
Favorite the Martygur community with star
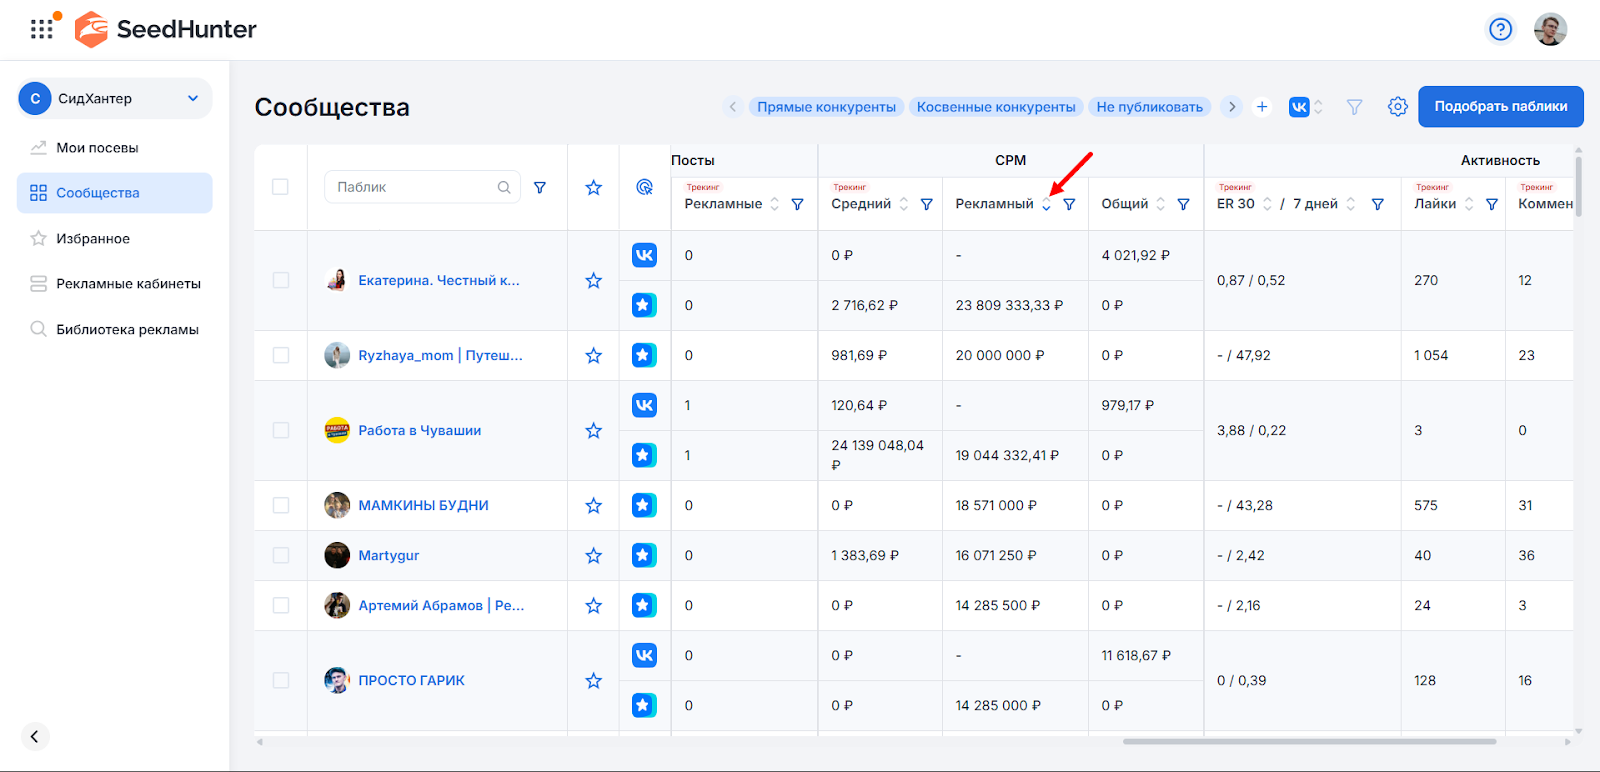[x=593, y=556]
